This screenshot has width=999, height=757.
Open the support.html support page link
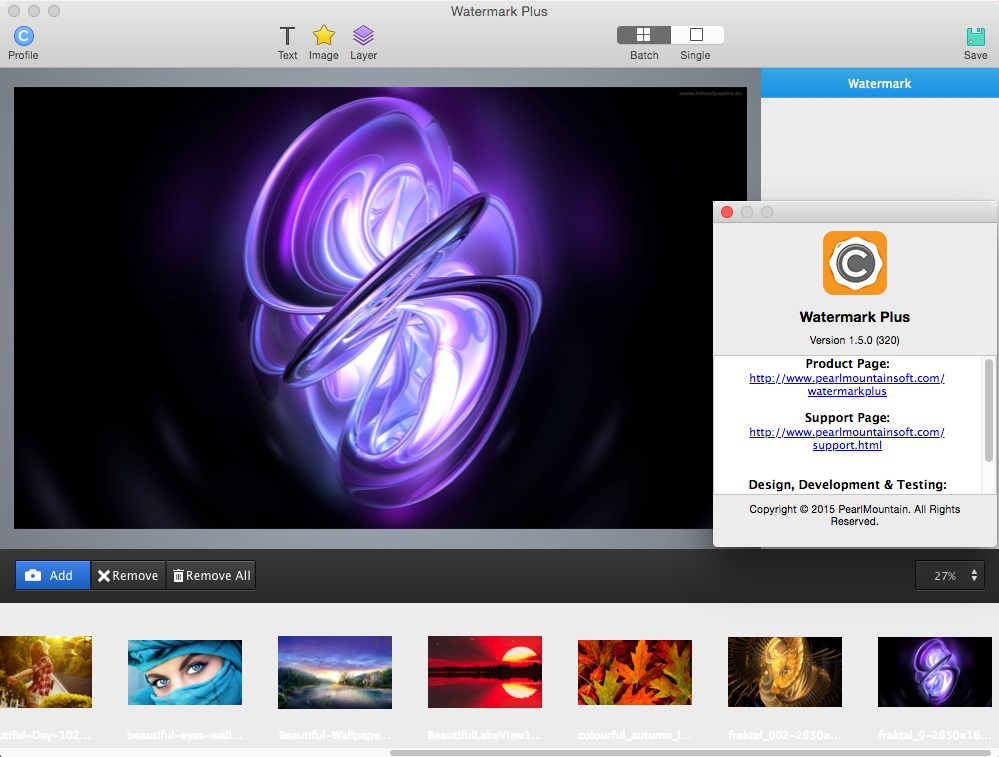point(847,438)
